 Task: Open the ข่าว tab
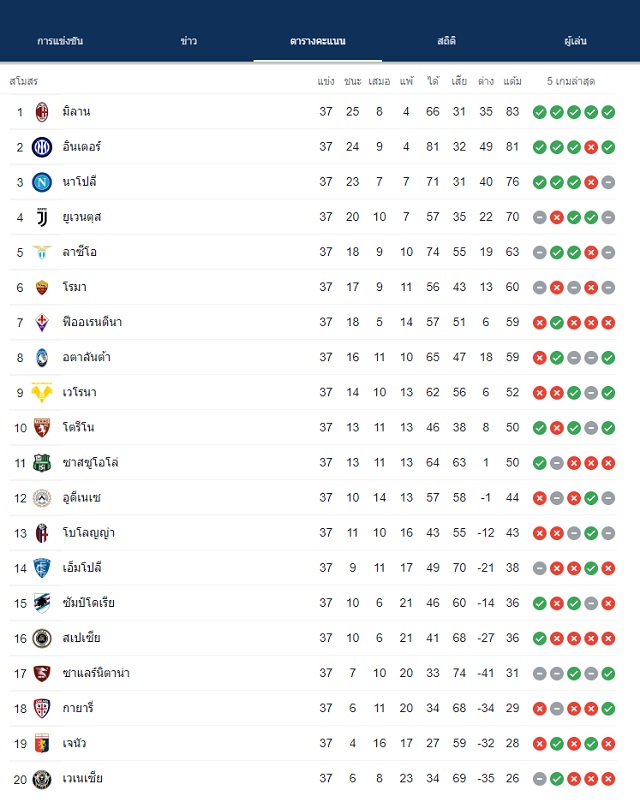pyautogui.click(x=189, y=41)
